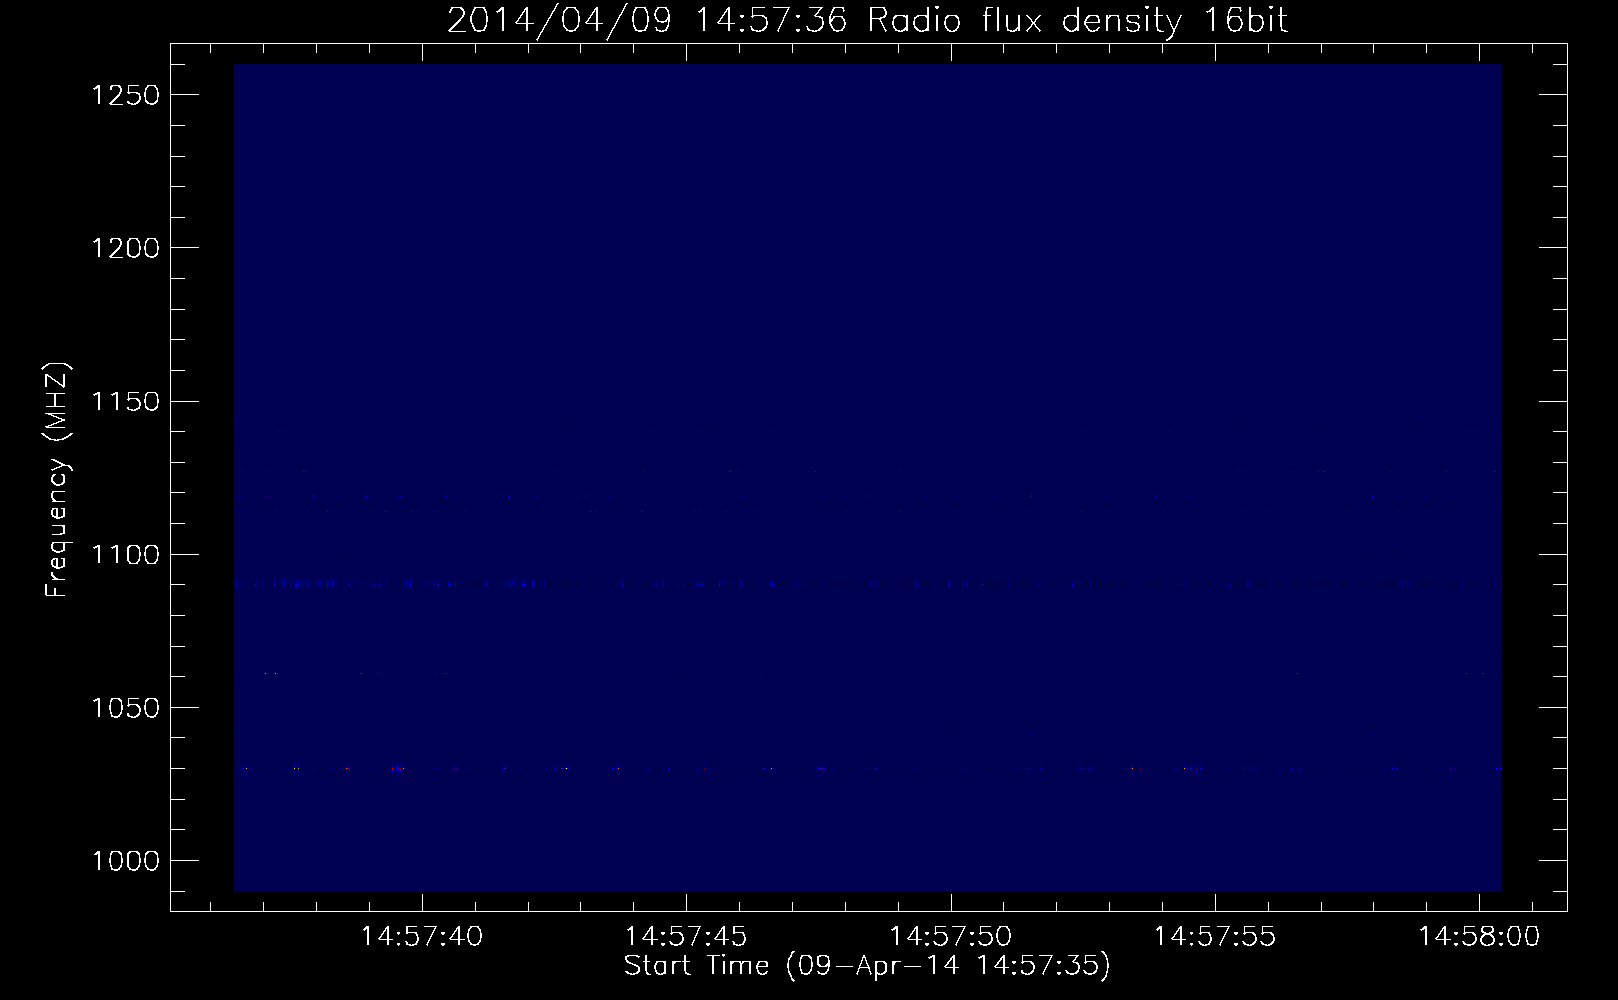This screenshot has width=1618, height=1000.
Task: Click the 1050 frequency tick label
Action: tap(125, 708)
